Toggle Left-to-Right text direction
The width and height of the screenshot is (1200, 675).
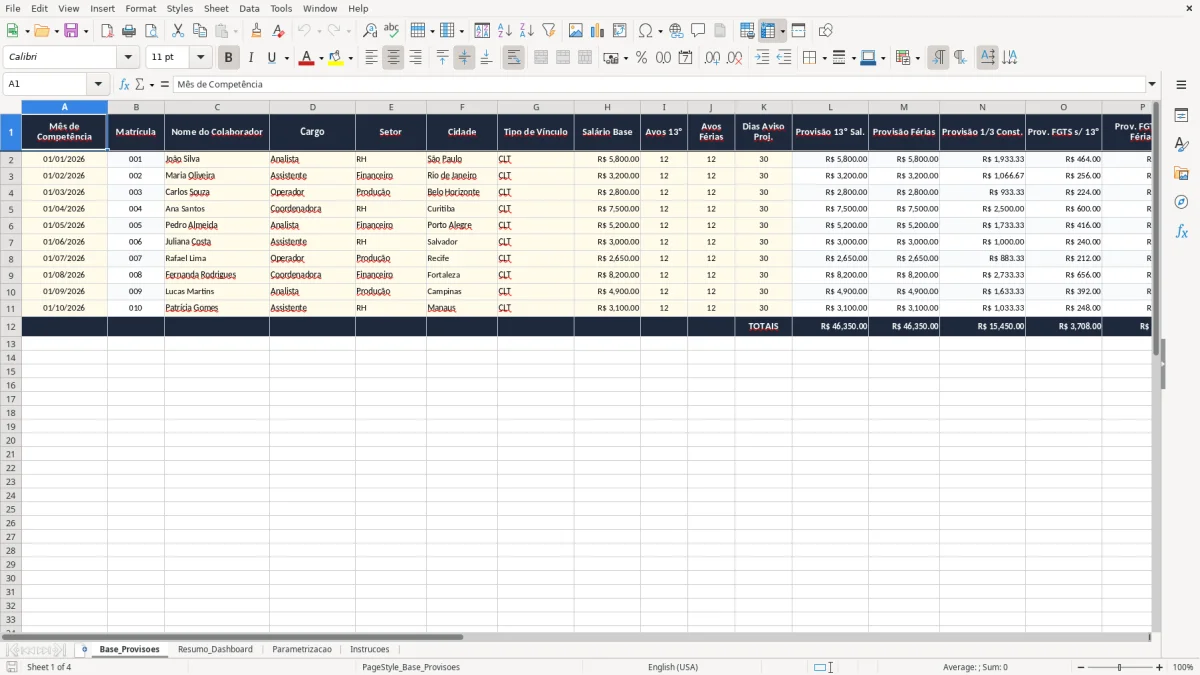938,58
